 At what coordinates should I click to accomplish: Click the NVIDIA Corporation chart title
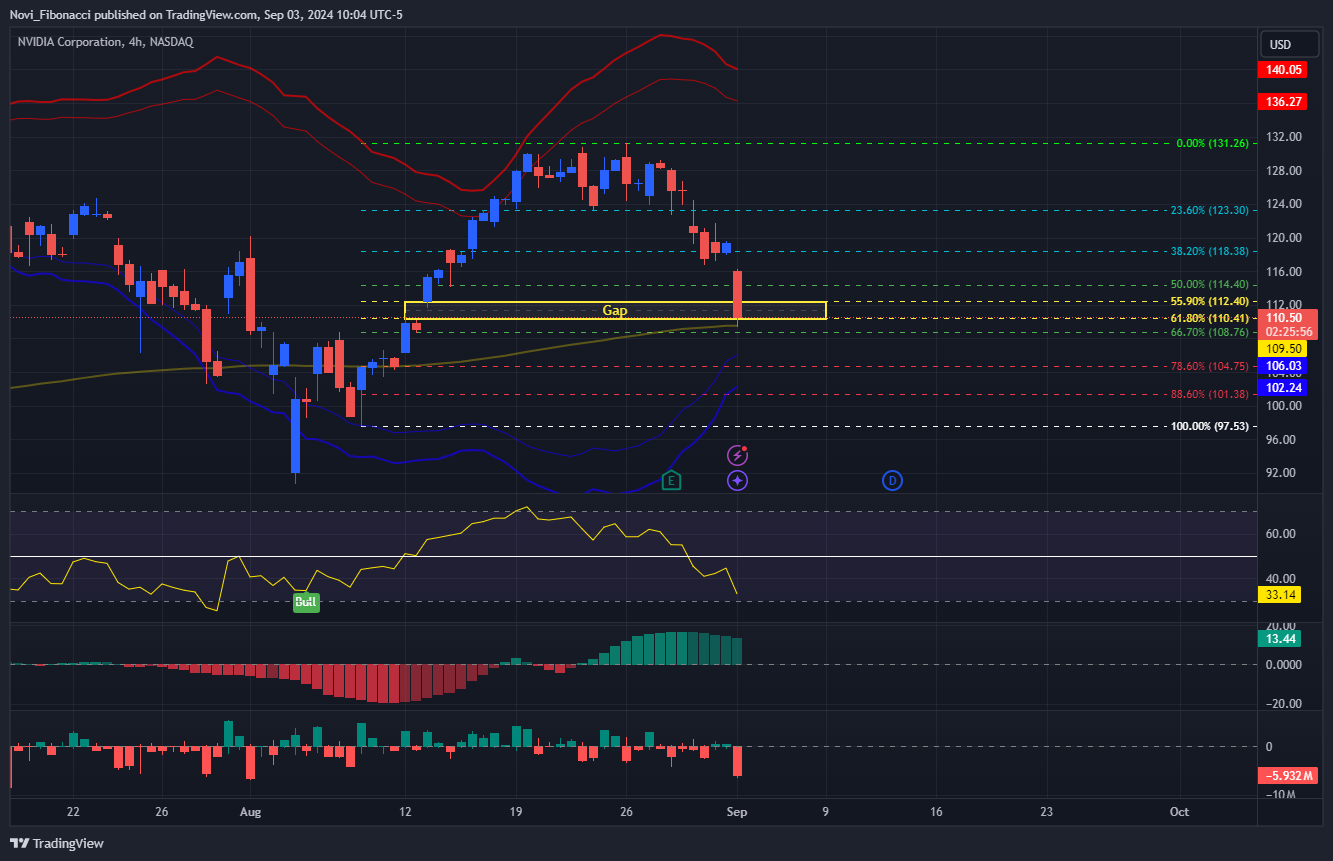106,42
